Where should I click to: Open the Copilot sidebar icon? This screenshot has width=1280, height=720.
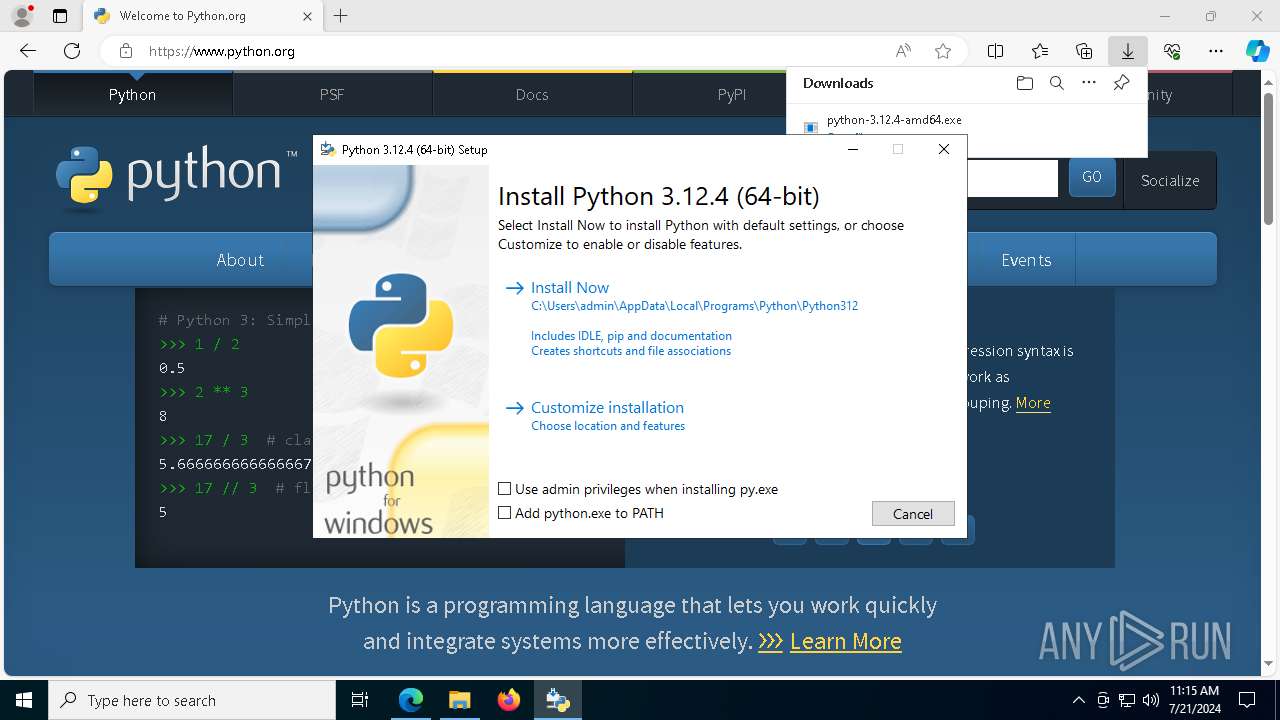click(x=1257, y=51)
